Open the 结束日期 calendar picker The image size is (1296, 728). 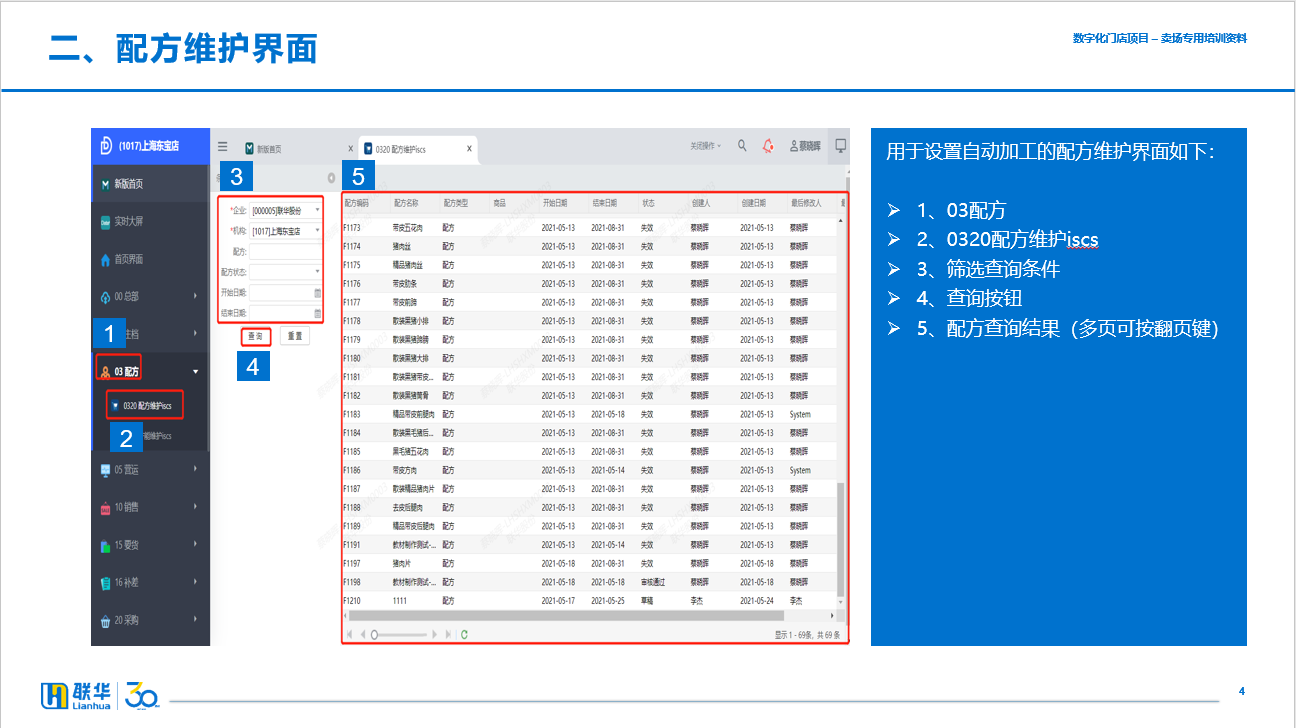318,313
